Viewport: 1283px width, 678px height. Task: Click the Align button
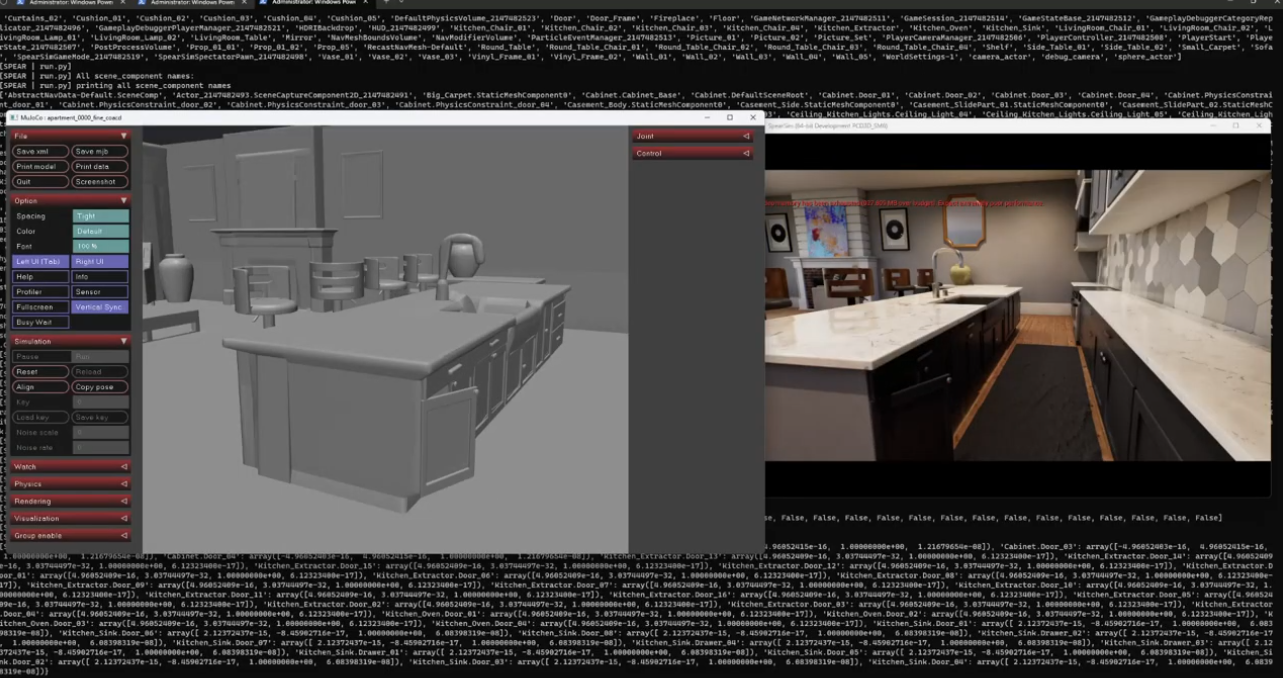(x=41, y=386)
